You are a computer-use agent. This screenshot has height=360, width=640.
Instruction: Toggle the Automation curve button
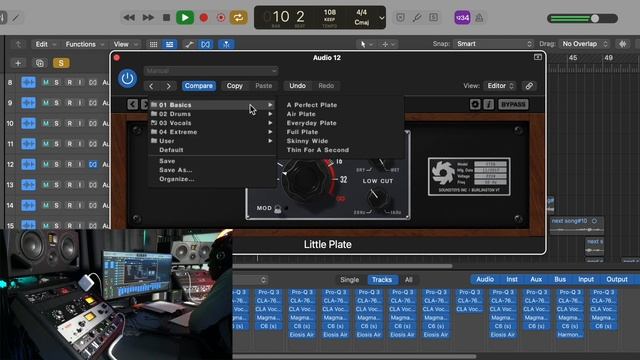click(189, 44)
